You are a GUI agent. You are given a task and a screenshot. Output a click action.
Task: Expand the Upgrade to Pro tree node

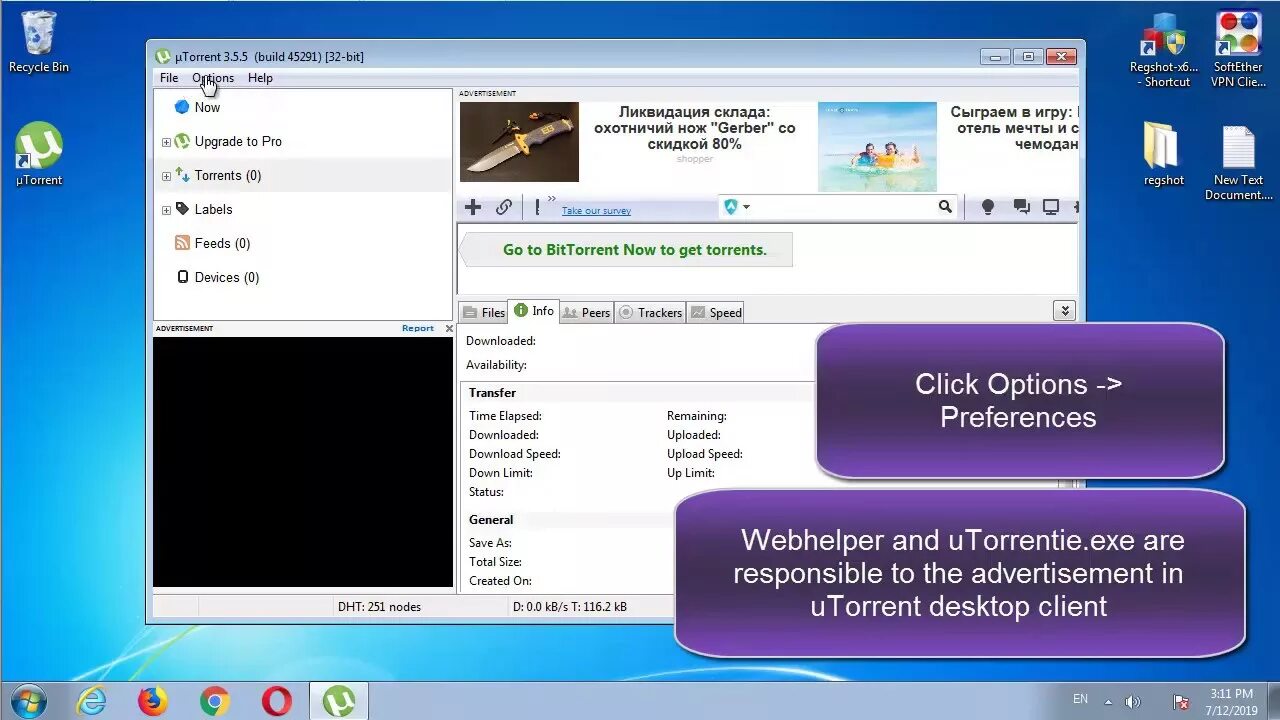tap(166, 142)
